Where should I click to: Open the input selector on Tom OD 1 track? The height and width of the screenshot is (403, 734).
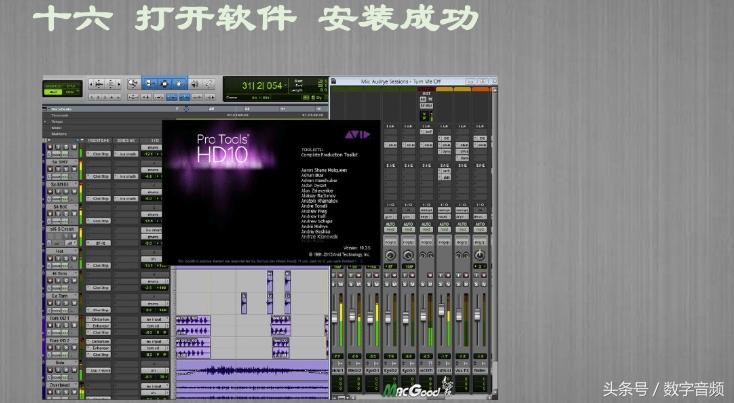(x=155, y=319)
